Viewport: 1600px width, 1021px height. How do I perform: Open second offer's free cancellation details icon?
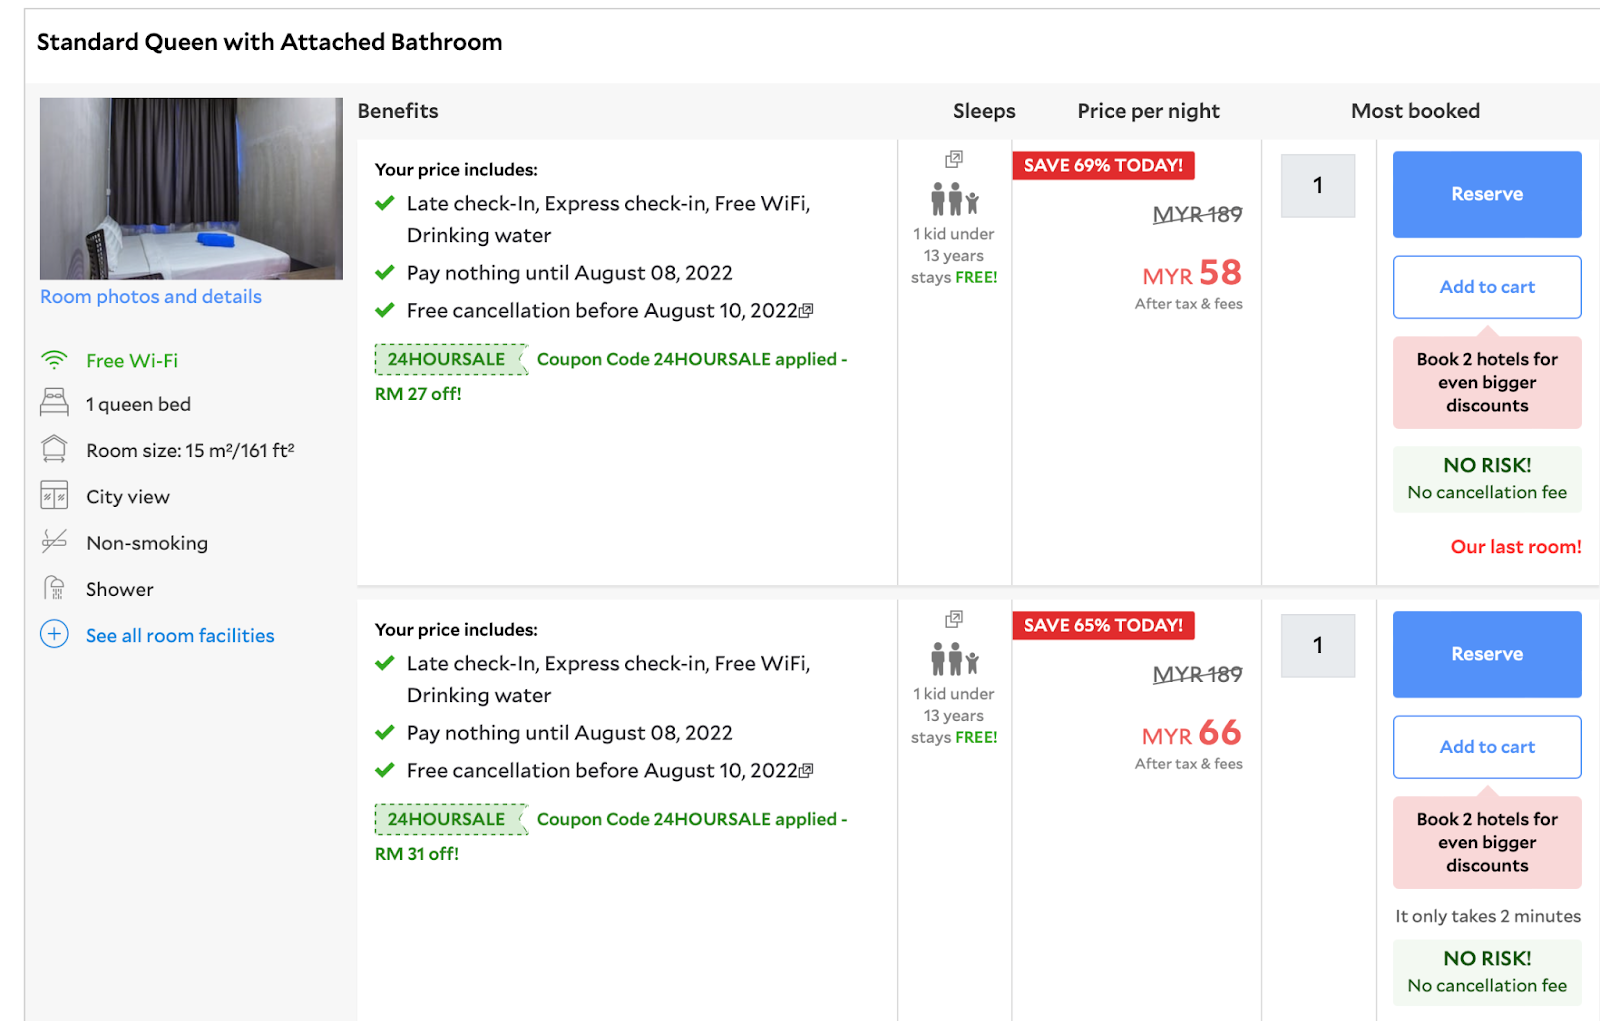pos(807,771)
